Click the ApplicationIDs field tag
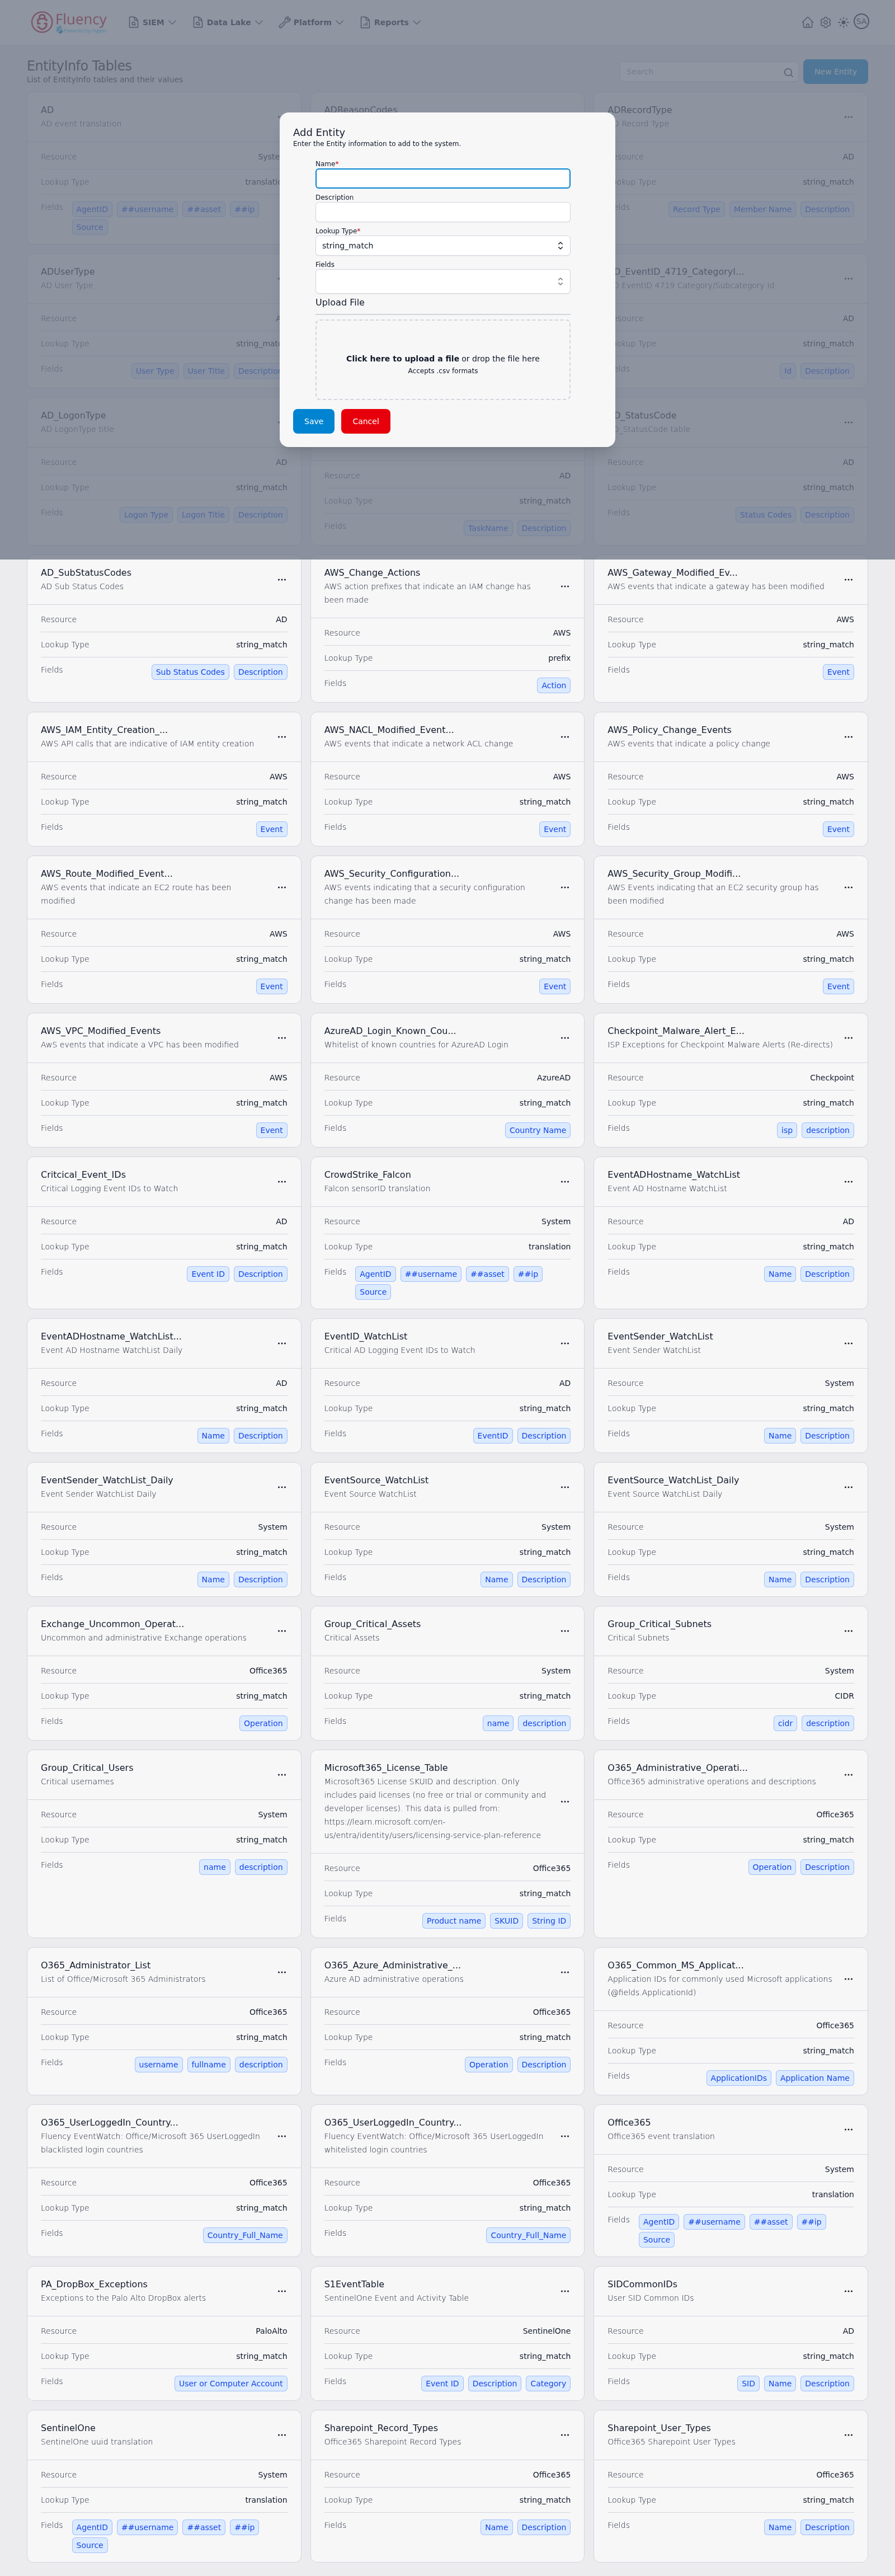895x2576 pixels. pos(738,2078)
